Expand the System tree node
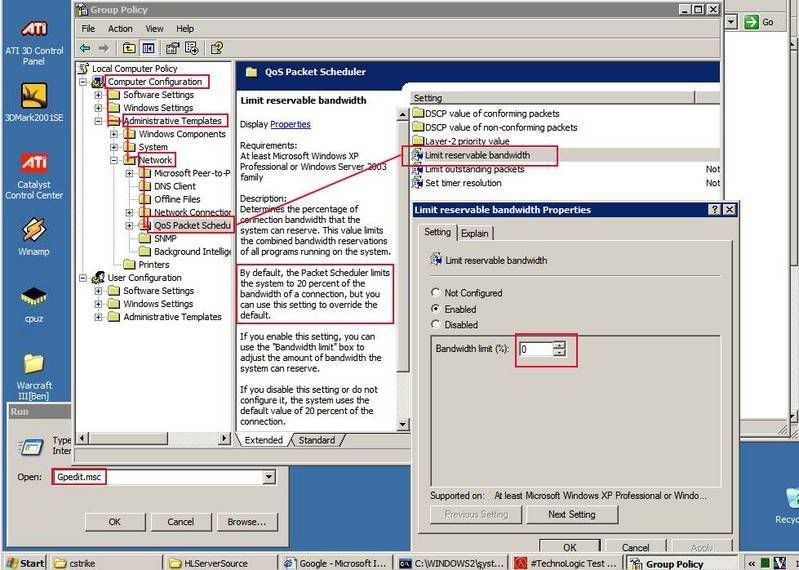The height and width of the screenshot is (570, 799). [114, 147]
